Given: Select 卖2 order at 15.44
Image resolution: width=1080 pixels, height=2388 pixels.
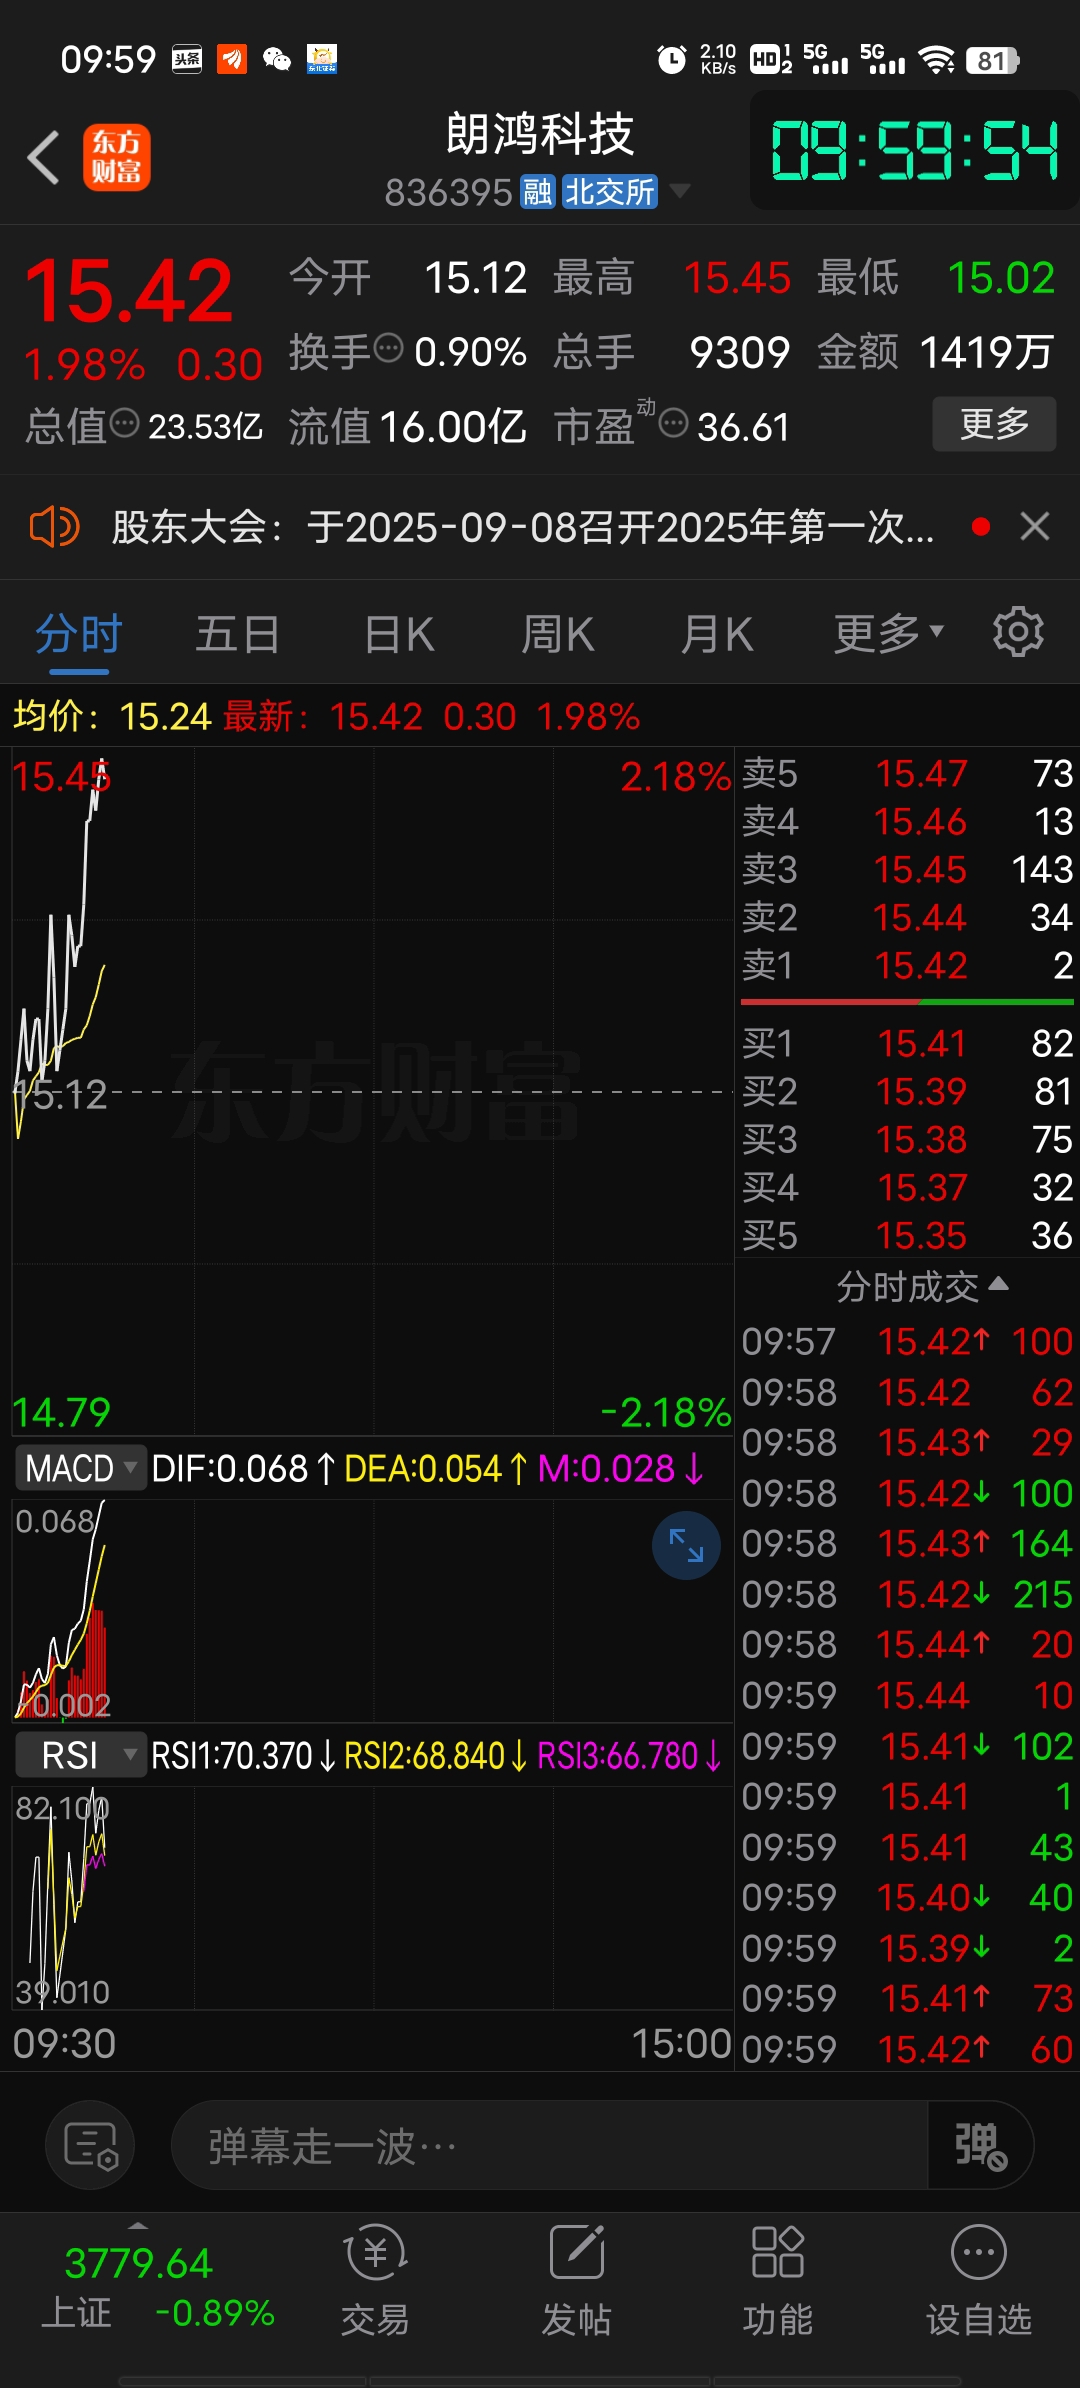Looking at the screenshot, I should (x=907, y=917).
